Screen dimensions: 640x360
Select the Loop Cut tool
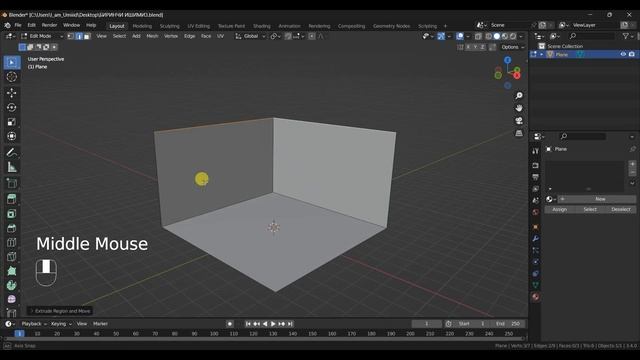pyautogui.click(x=11, y=242)
